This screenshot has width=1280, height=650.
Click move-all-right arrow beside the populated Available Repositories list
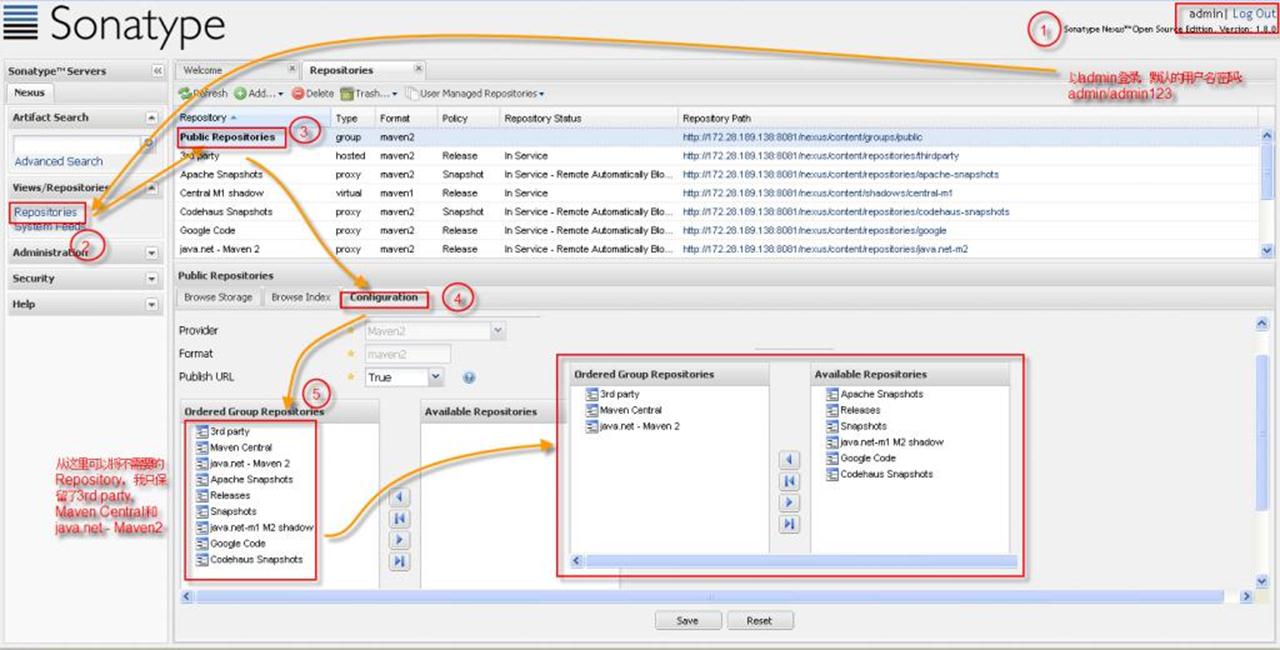(789, 524)
